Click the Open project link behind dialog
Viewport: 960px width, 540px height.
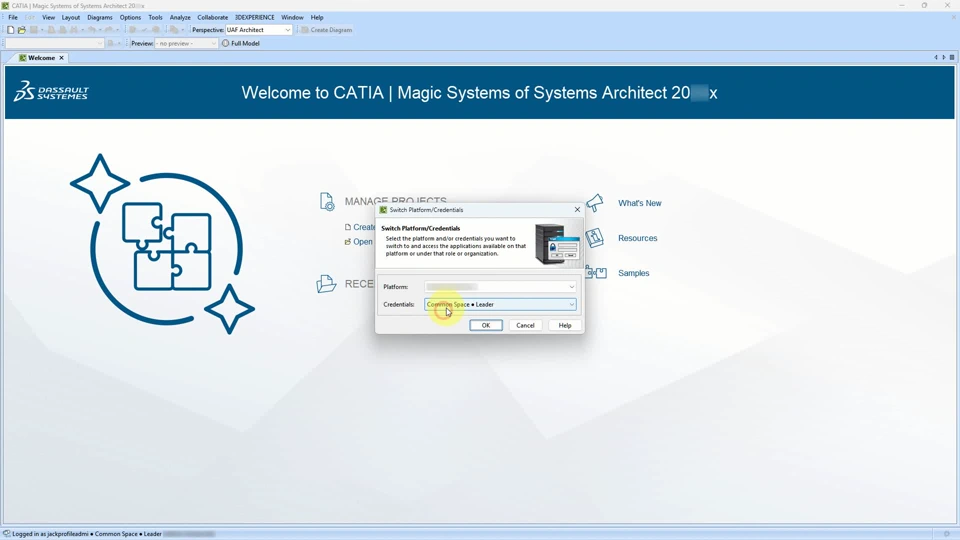click(x=359, y=242)
